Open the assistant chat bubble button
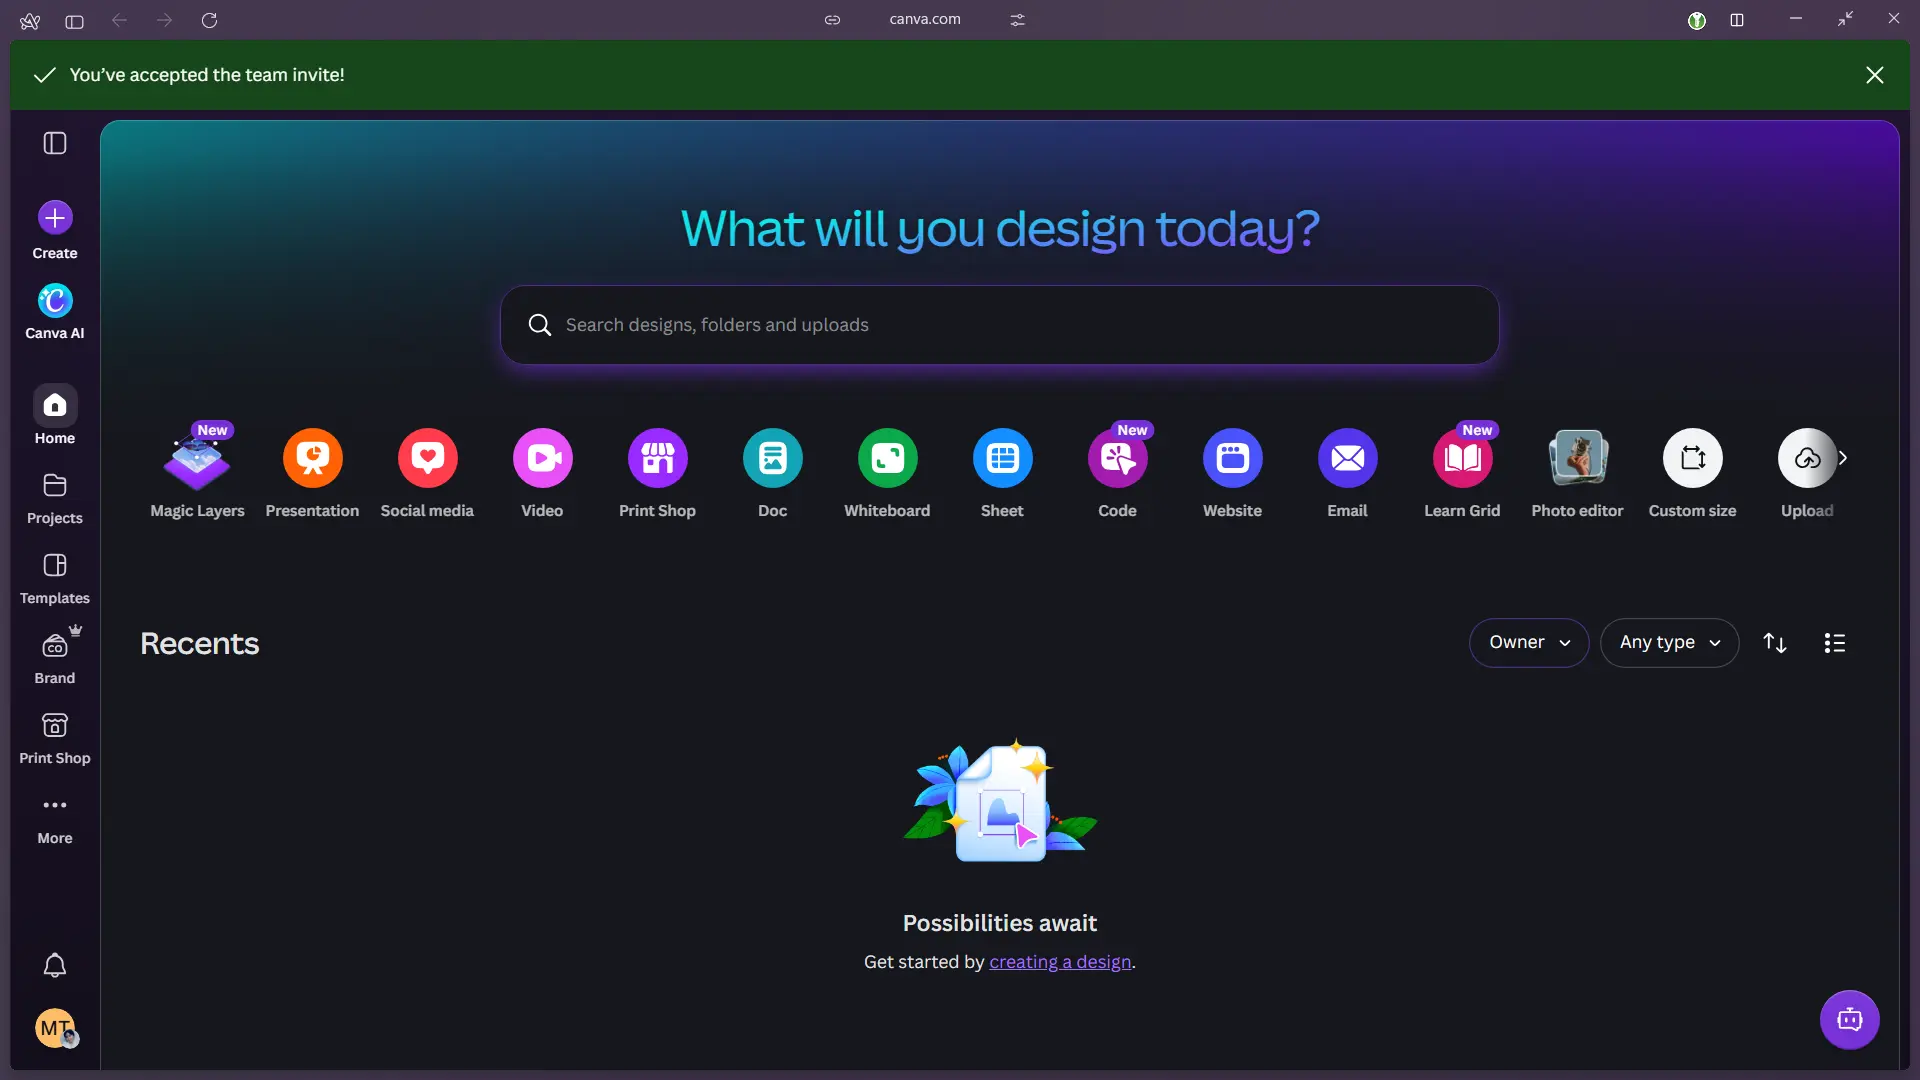 tap(1850, 1020)
